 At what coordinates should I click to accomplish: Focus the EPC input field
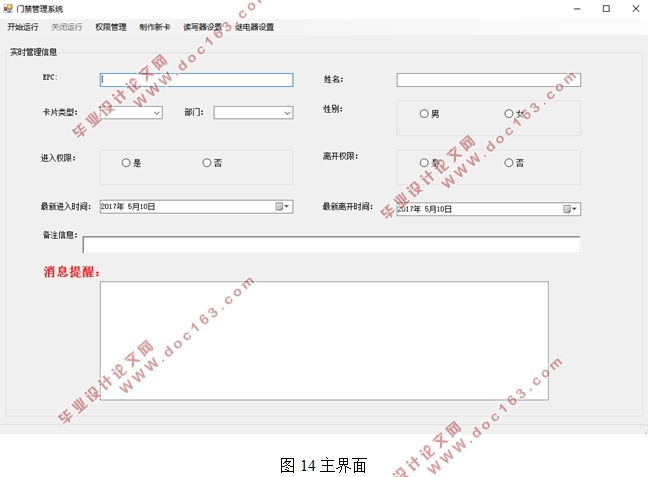click(197, 80)
